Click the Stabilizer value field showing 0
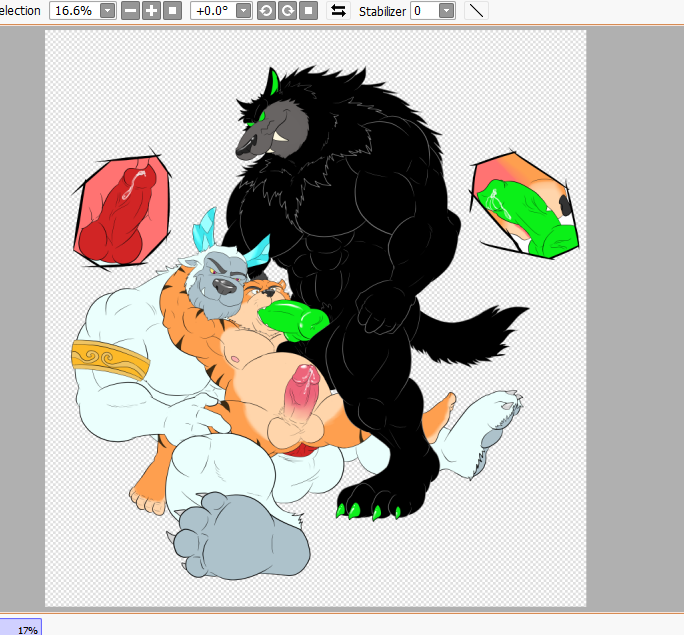684x635 pixels. pos(421,11)
